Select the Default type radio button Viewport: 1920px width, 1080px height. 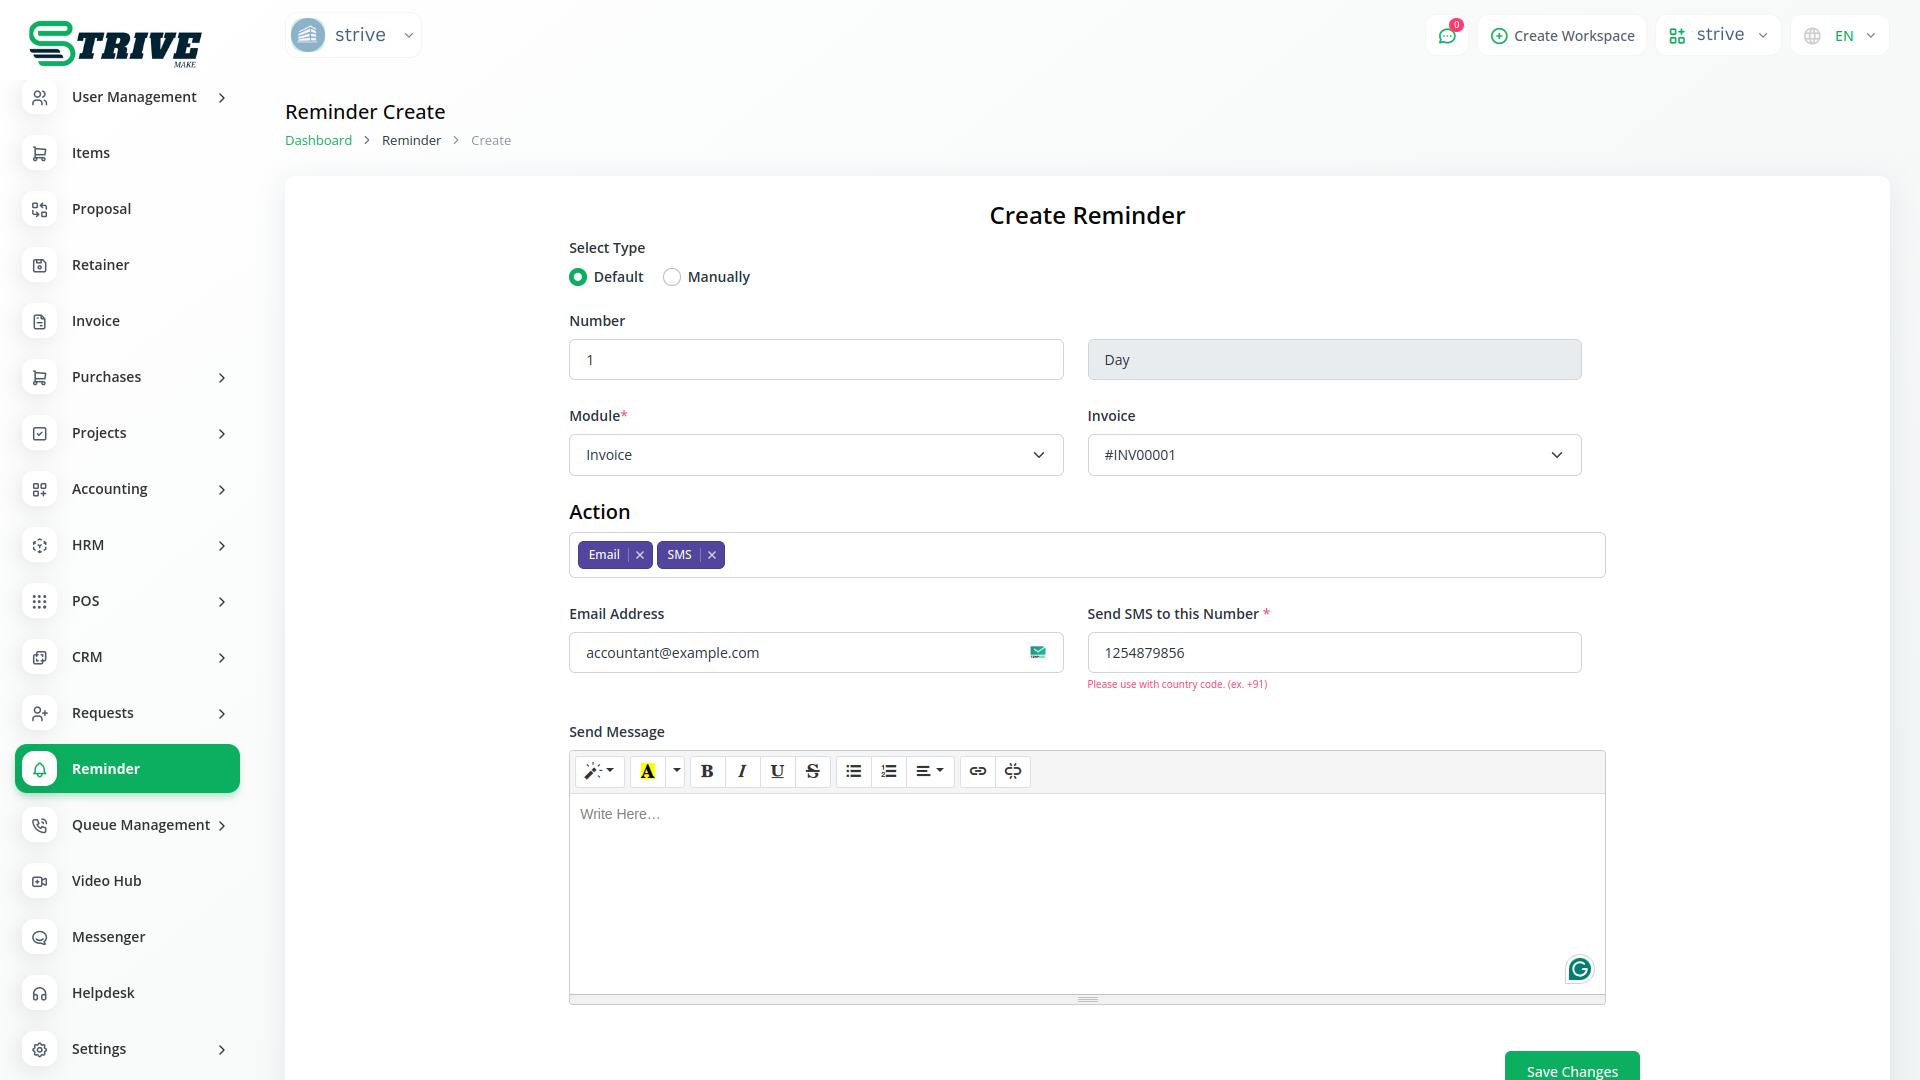click(578, 277)
